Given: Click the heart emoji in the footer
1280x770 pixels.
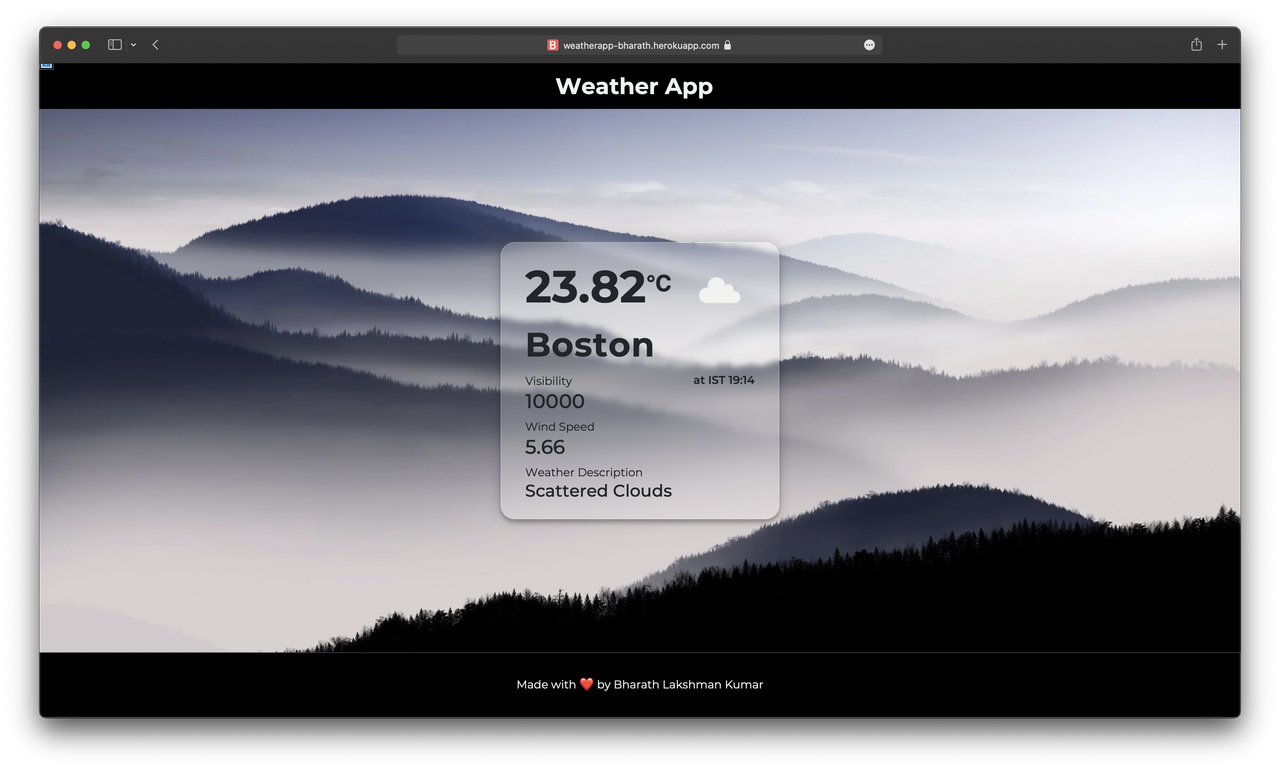Looking at the screenshot, I should [x=585, y=684].
